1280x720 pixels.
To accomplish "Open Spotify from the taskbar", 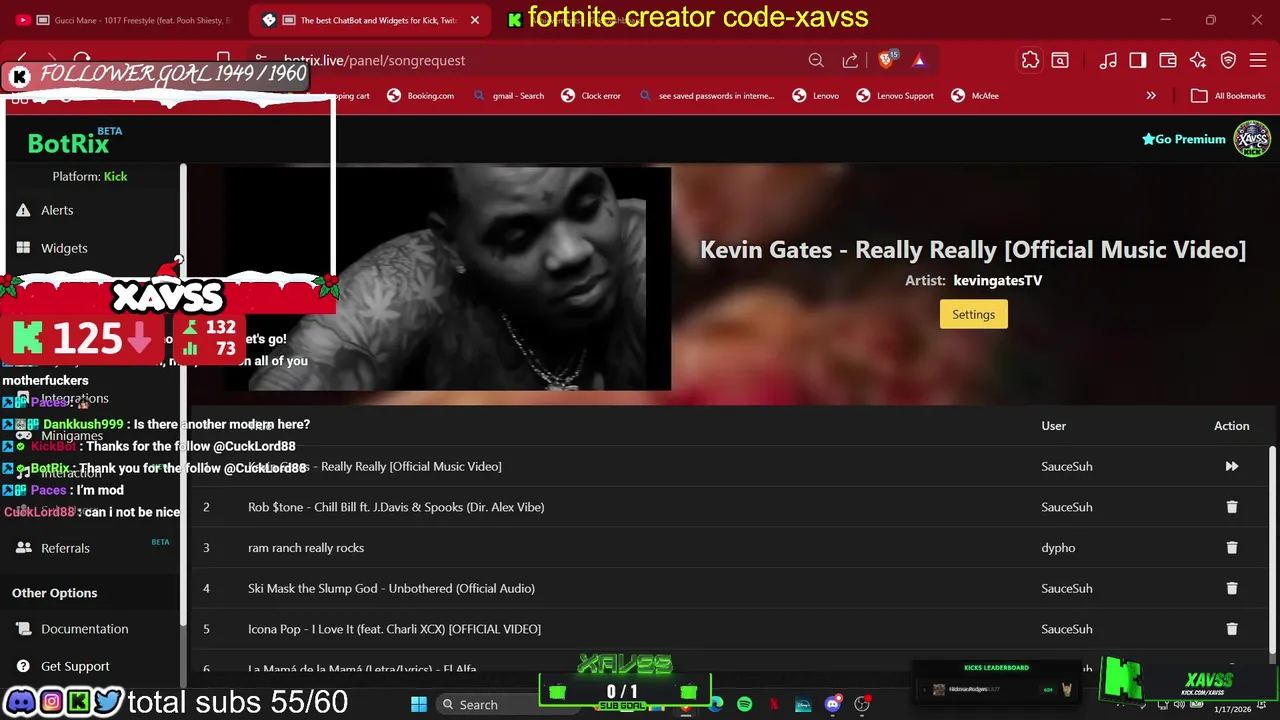I will tap(745, 704).
